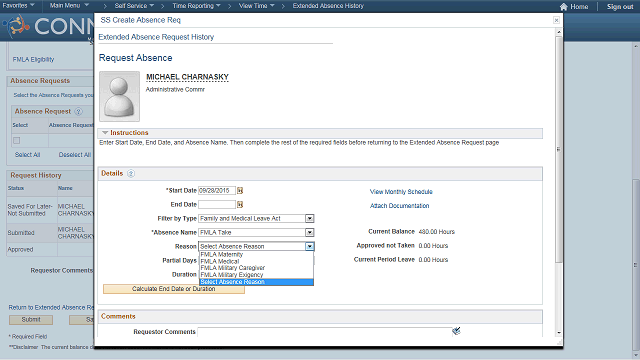Click Calculate End Date or Duration button
This screenshot has height=360, width=640.
point(174,289)
